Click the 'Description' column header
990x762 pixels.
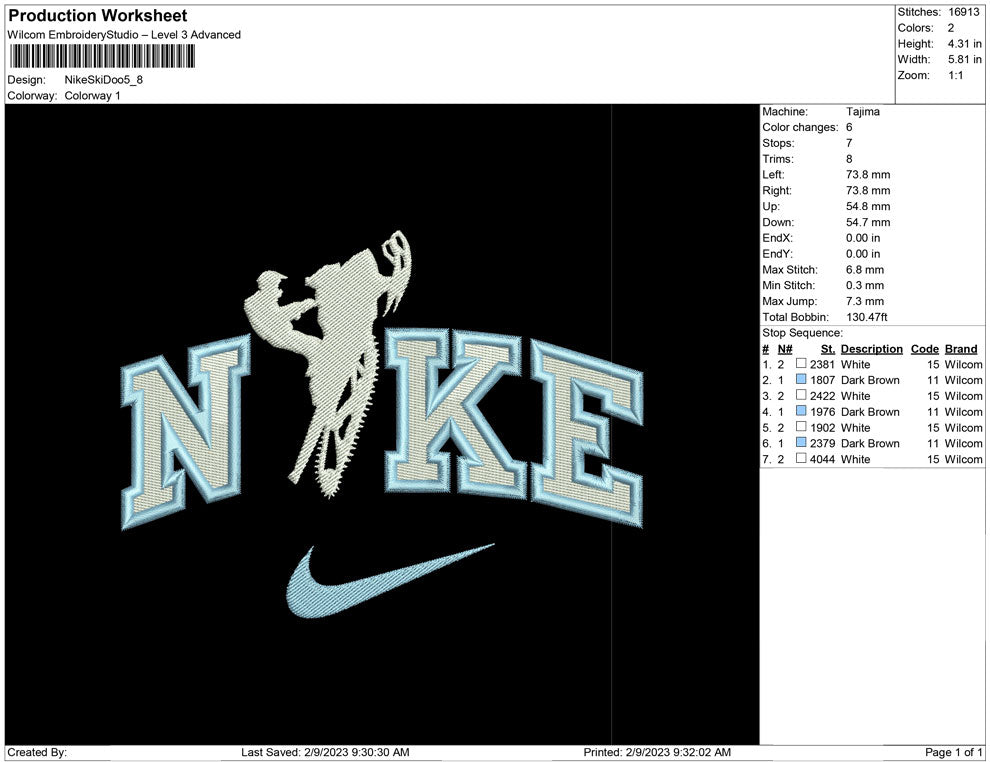tap(871, 349)
